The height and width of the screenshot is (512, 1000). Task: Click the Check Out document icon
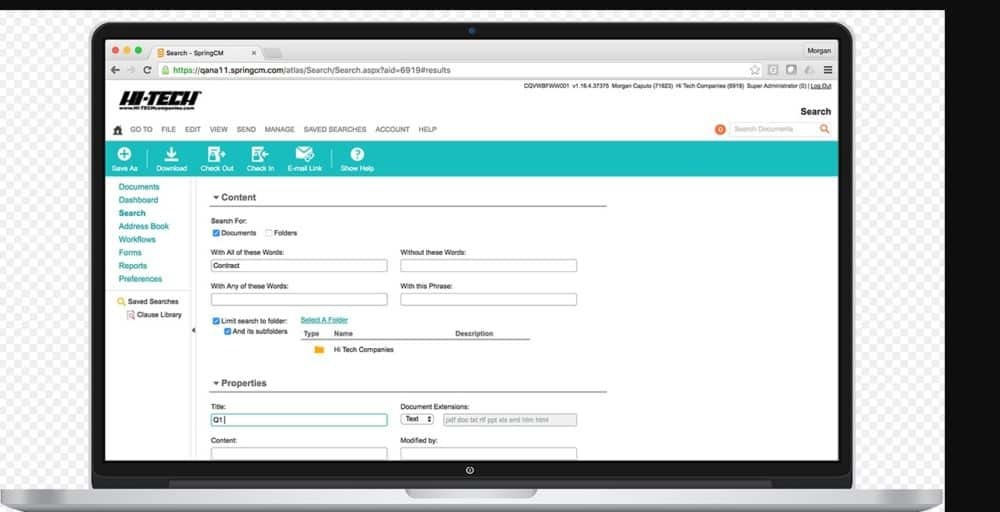click(x=216, y=154)
